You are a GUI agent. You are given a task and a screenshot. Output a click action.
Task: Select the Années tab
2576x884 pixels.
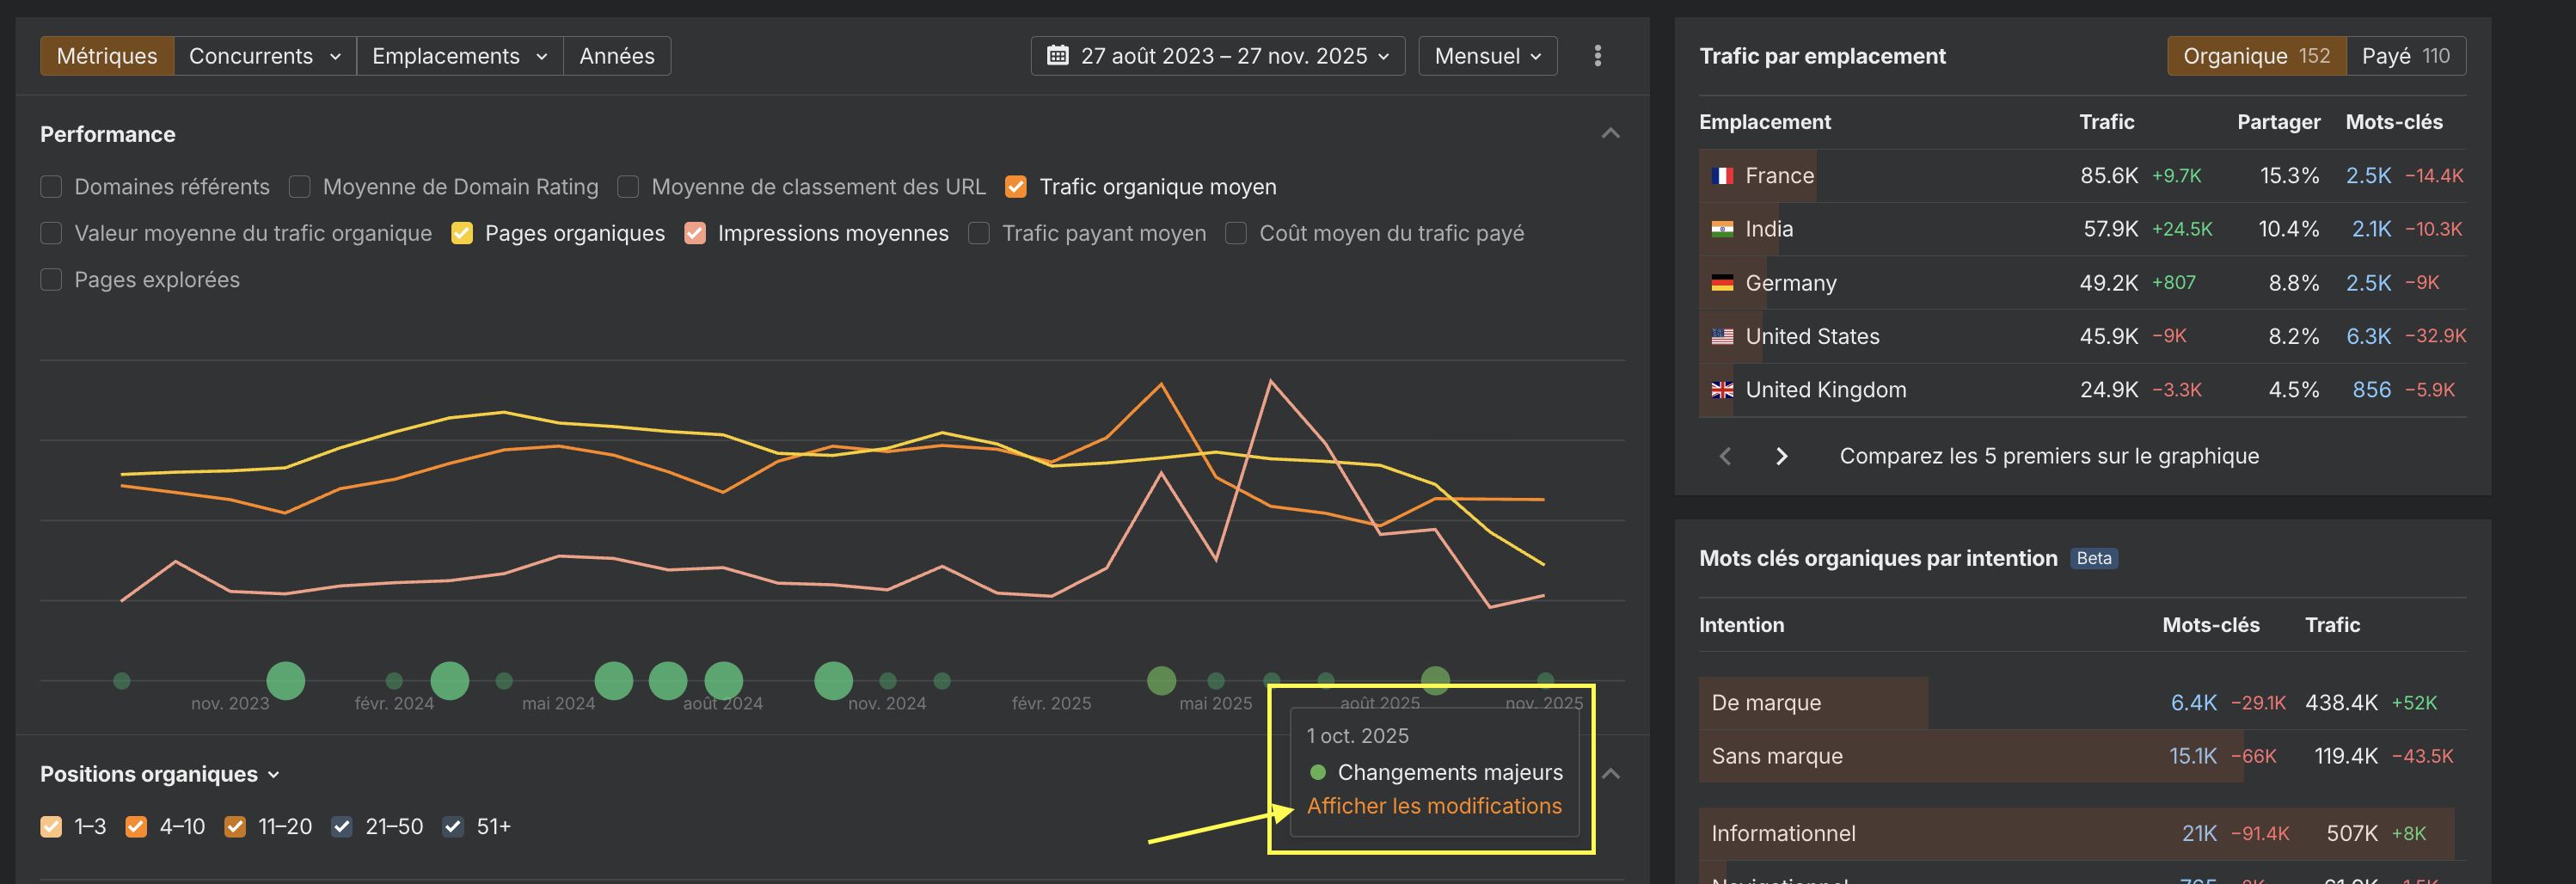coord(616,56)
